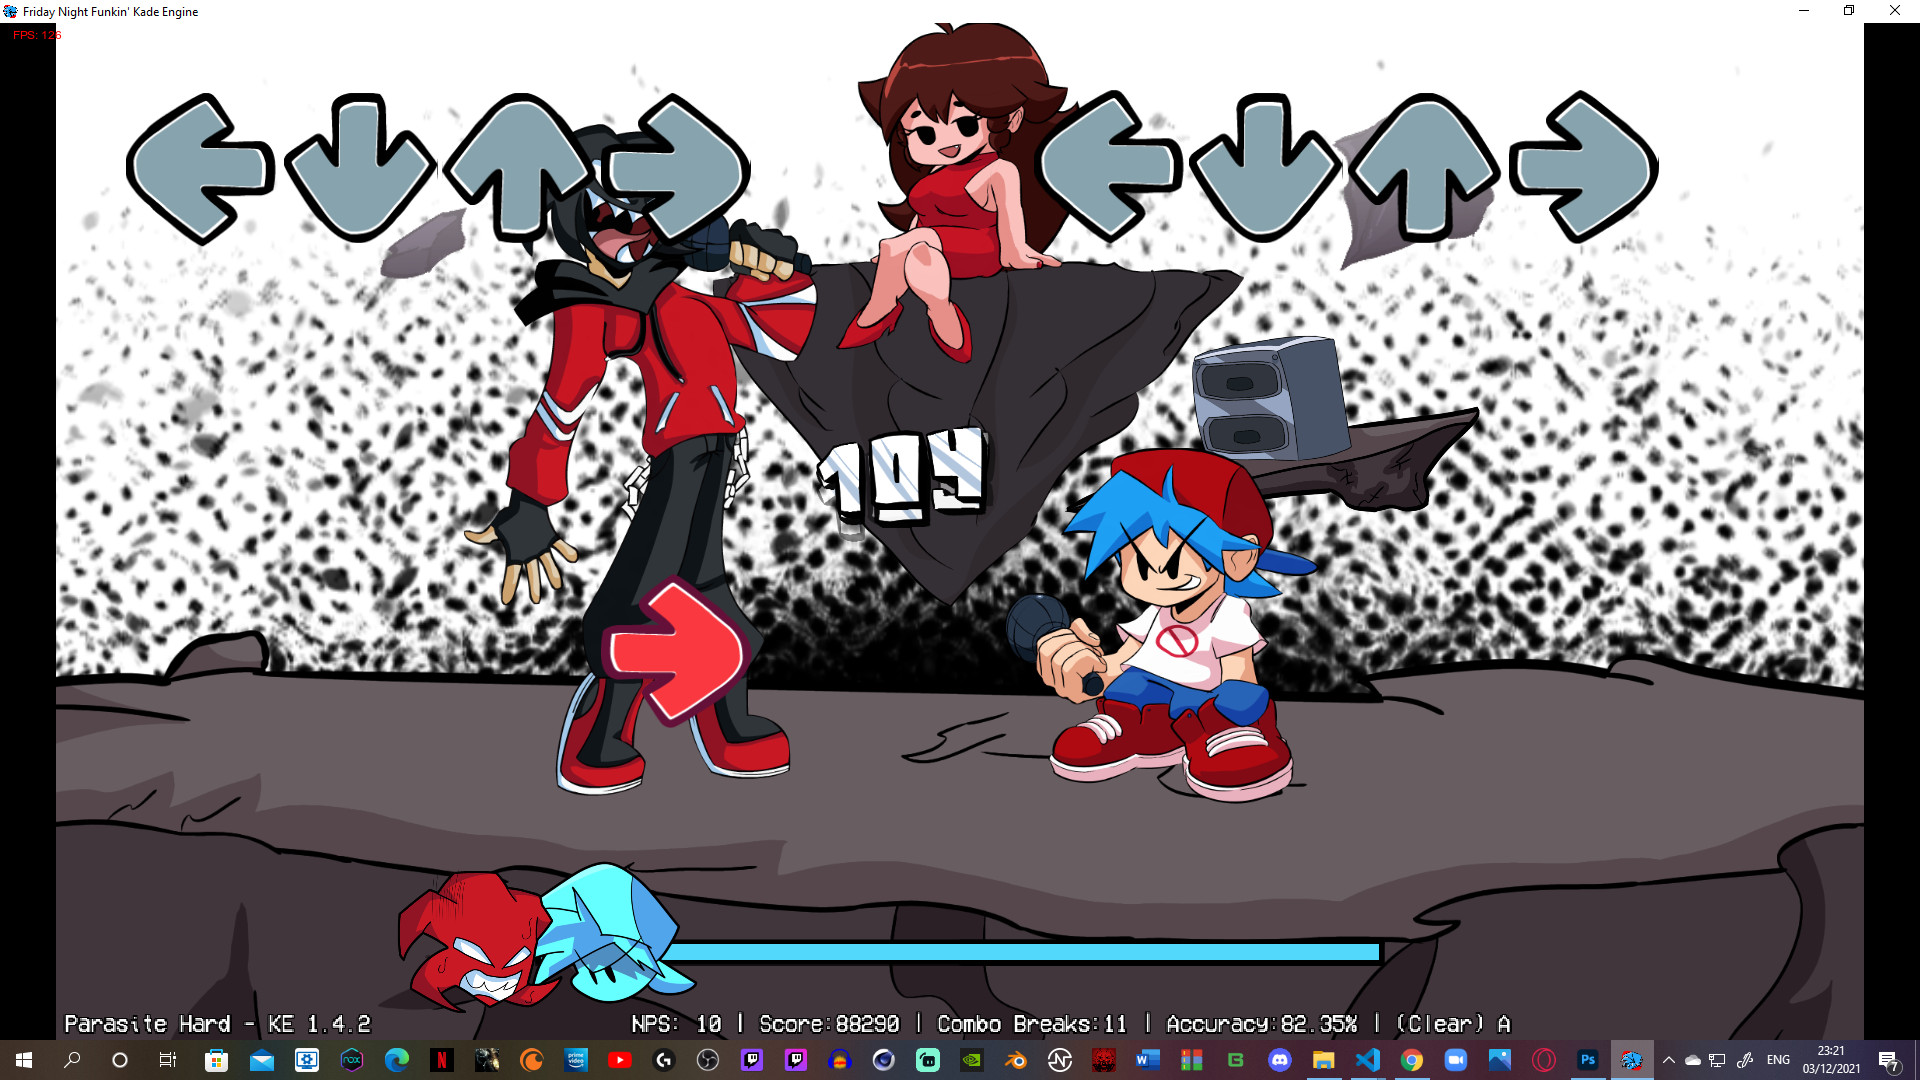Launch Netflix from the taskbar
The height and width of the screenshot is (1080, 1920).
(x=441, y=1060)
